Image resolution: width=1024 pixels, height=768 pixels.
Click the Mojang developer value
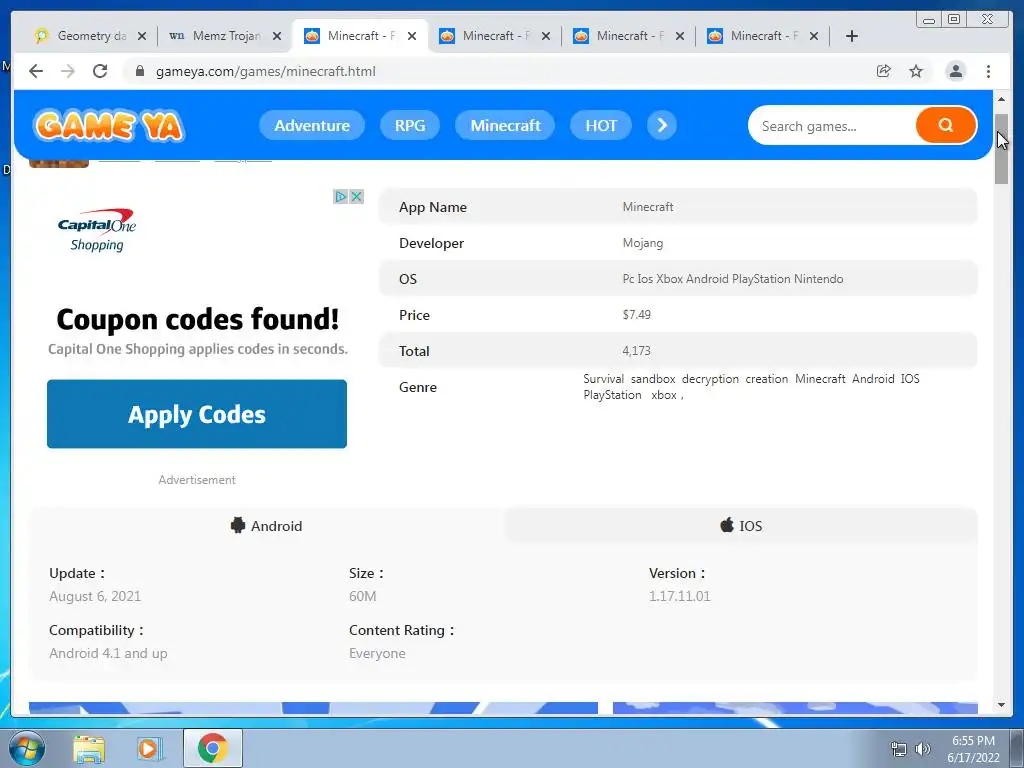pos(643,243)
